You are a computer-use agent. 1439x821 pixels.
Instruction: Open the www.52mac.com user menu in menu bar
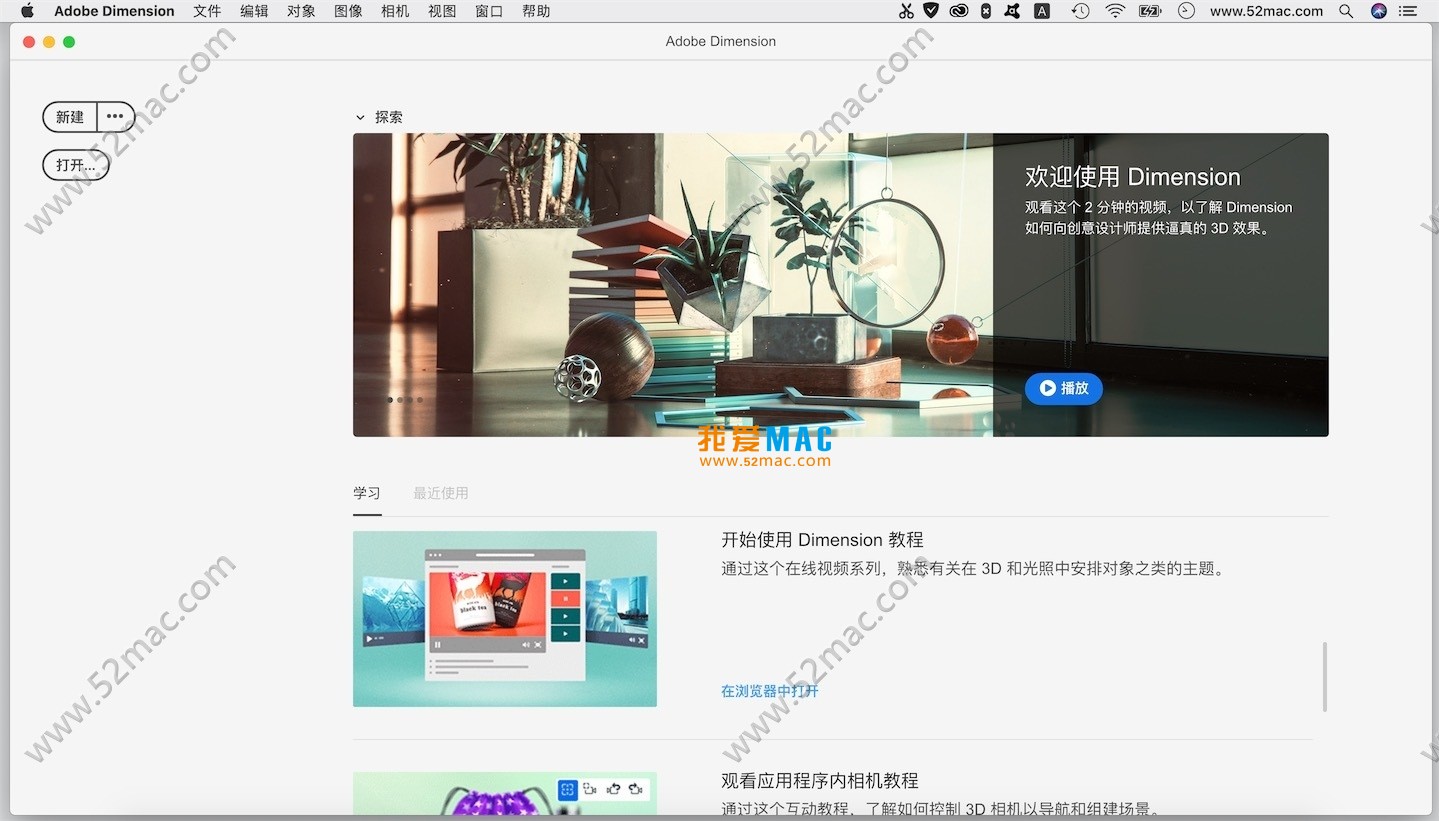coord(1266,11)
